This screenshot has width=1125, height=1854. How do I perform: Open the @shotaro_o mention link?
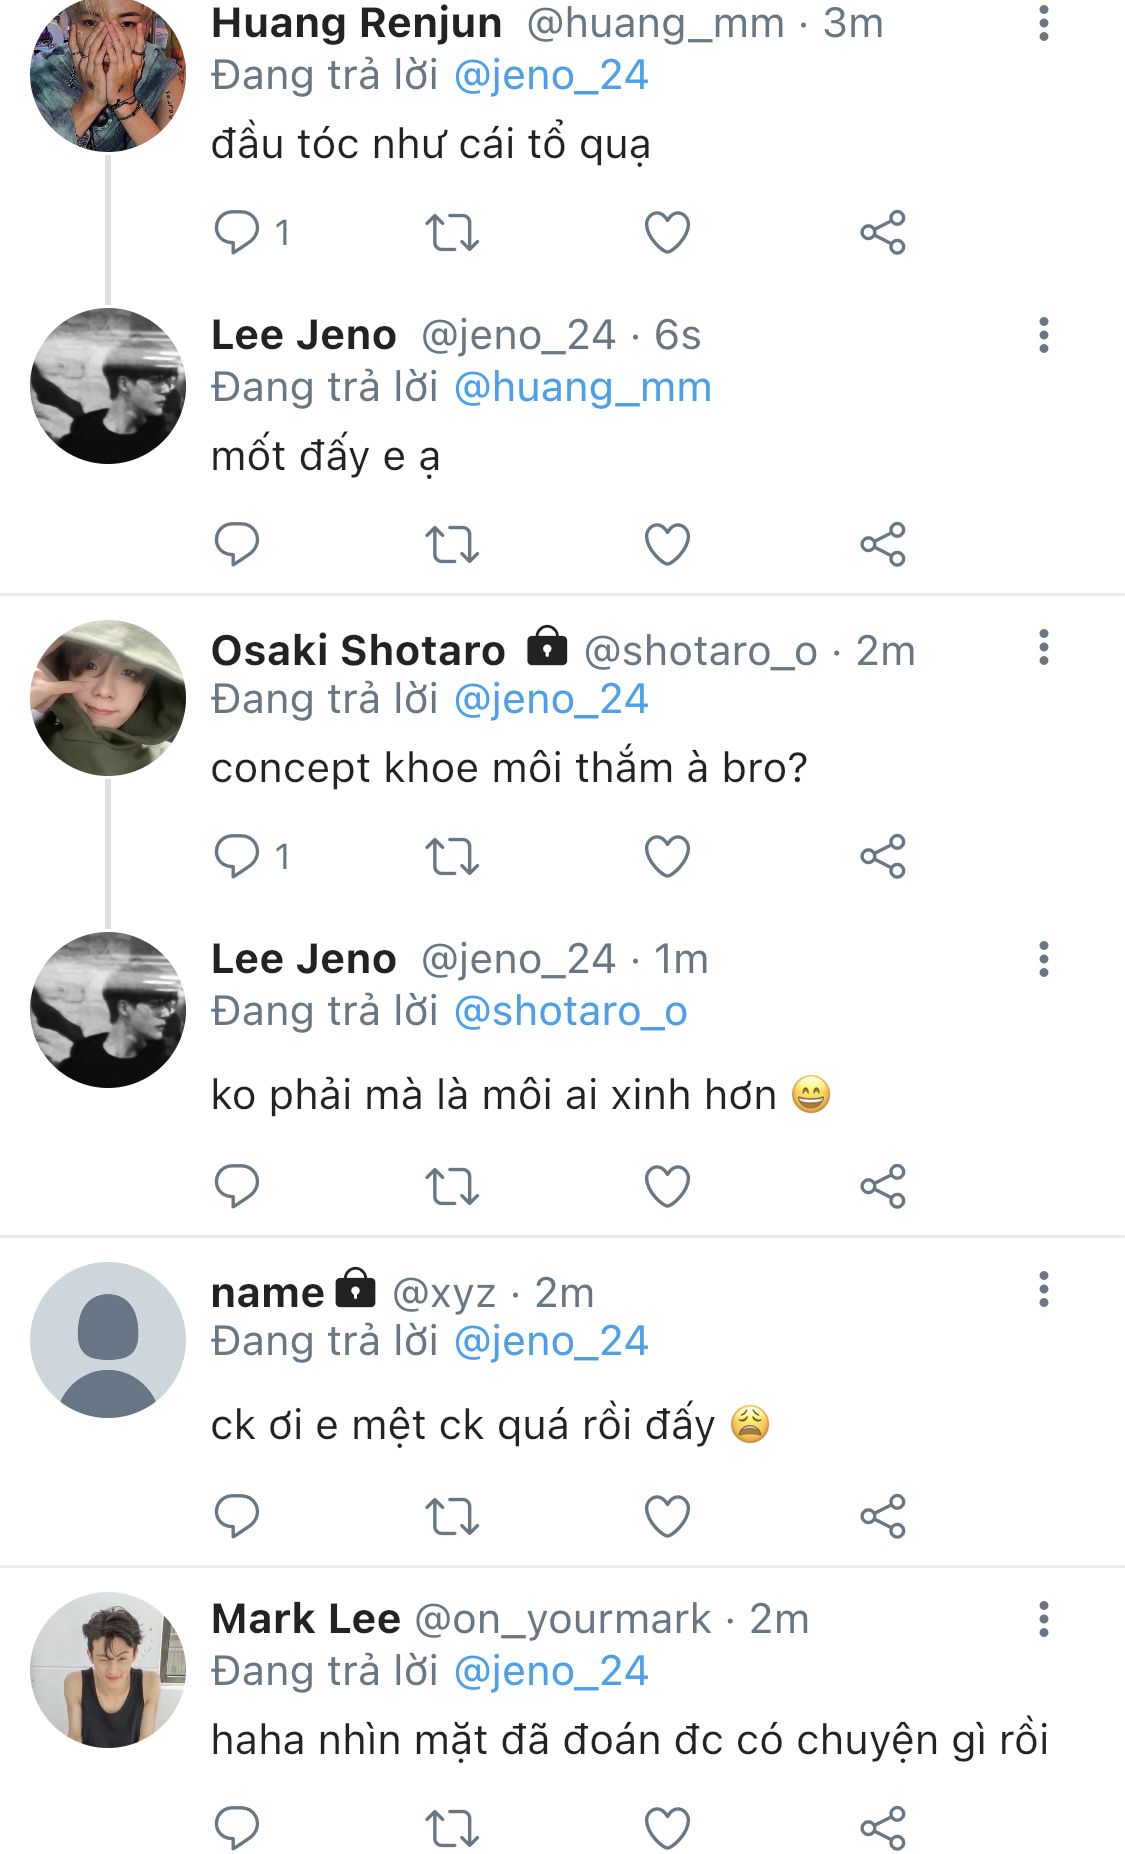coord(570,1012)
